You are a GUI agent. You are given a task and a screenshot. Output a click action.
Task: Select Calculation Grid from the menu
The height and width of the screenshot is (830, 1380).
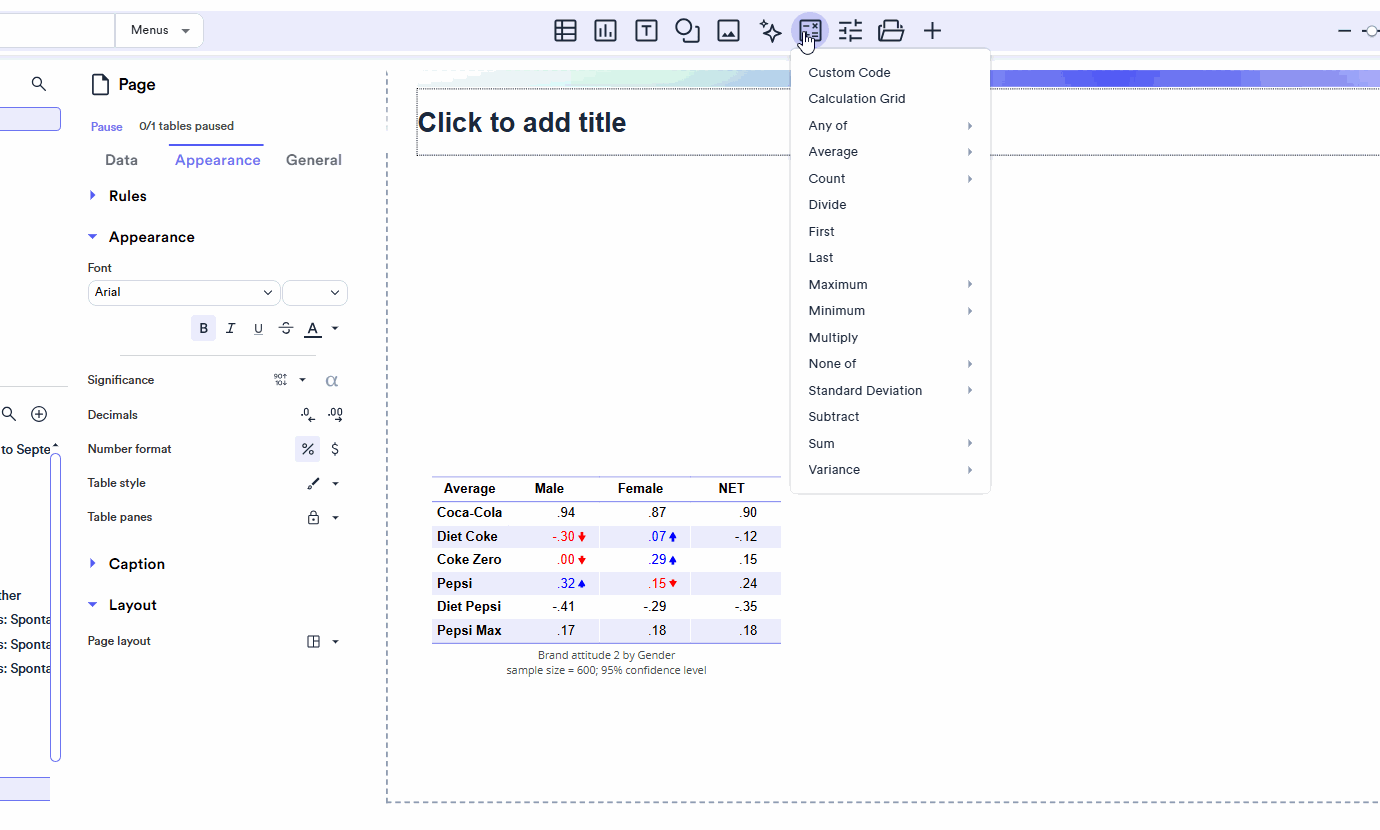tap(855, 98)
